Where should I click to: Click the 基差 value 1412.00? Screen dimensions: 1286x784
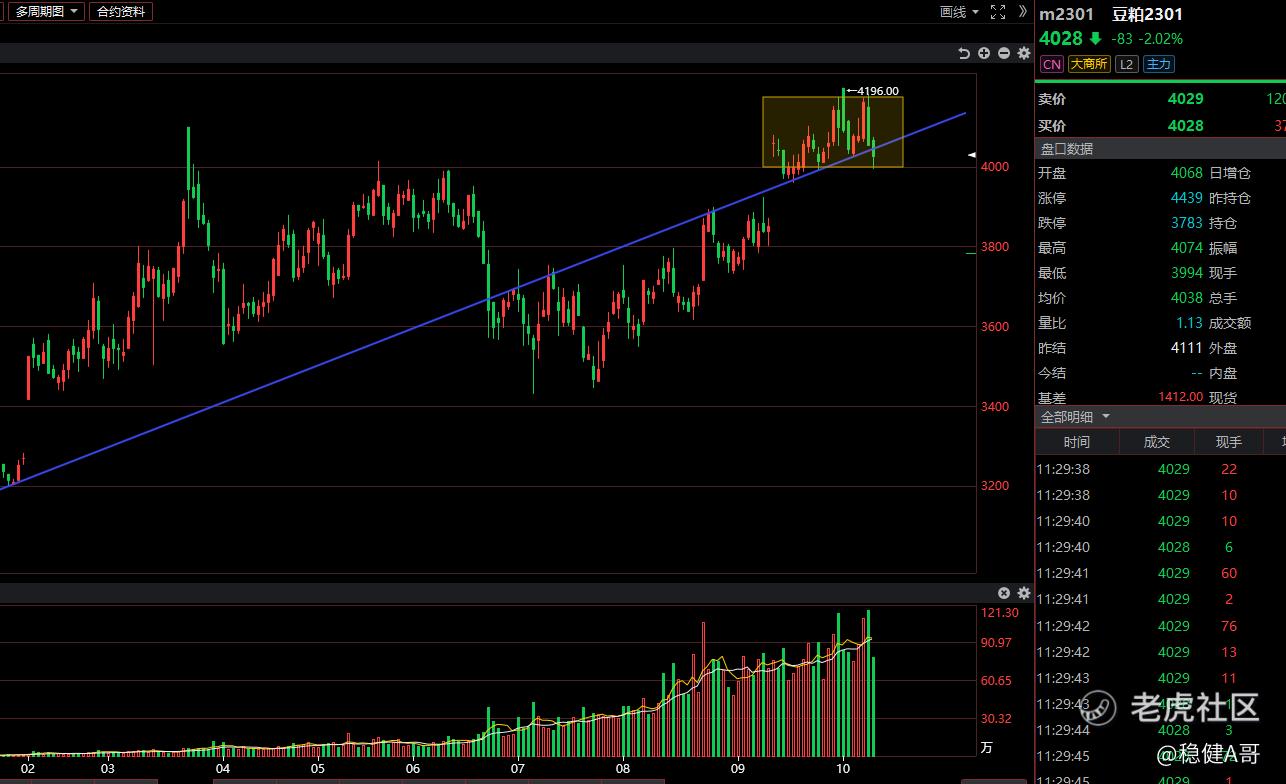point(1180,397)
